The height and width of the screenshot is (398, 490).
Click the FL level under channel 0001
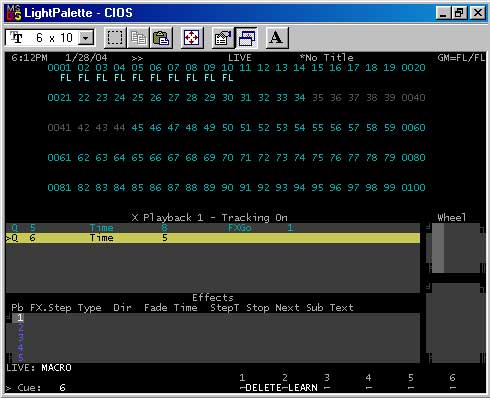click(65, 78)
